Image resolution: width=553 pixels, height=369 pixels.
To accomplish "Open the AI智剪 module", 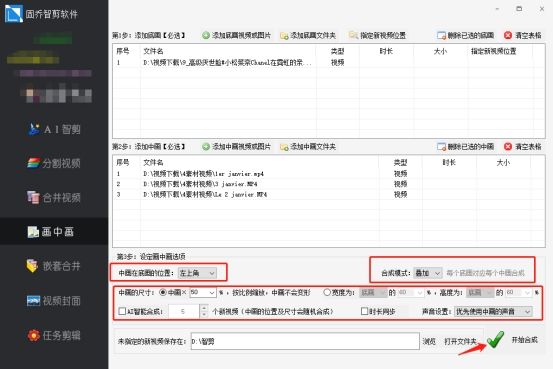I will click(54, 129).
